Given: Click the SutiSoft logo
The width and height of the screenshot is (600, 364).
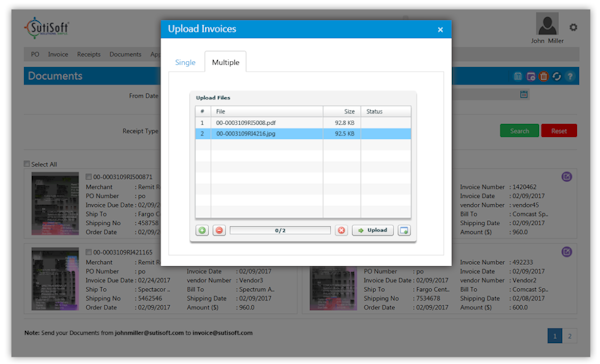Looking at the screenshot, I should 47,28.
